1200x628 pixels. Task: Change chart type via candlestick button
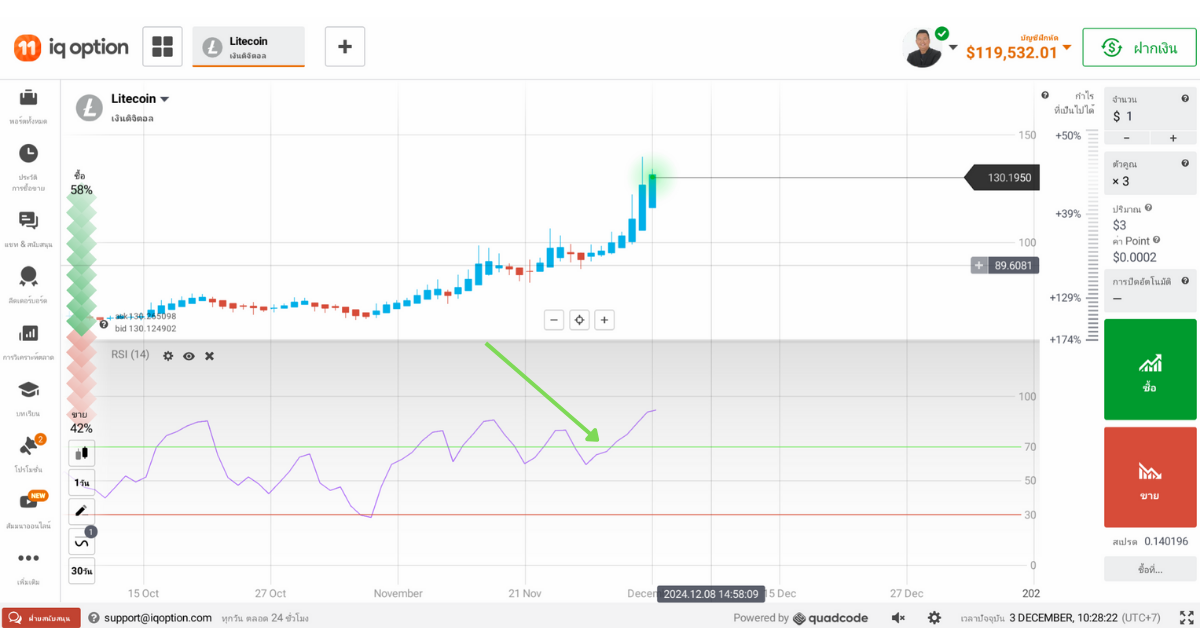(82, 453)
